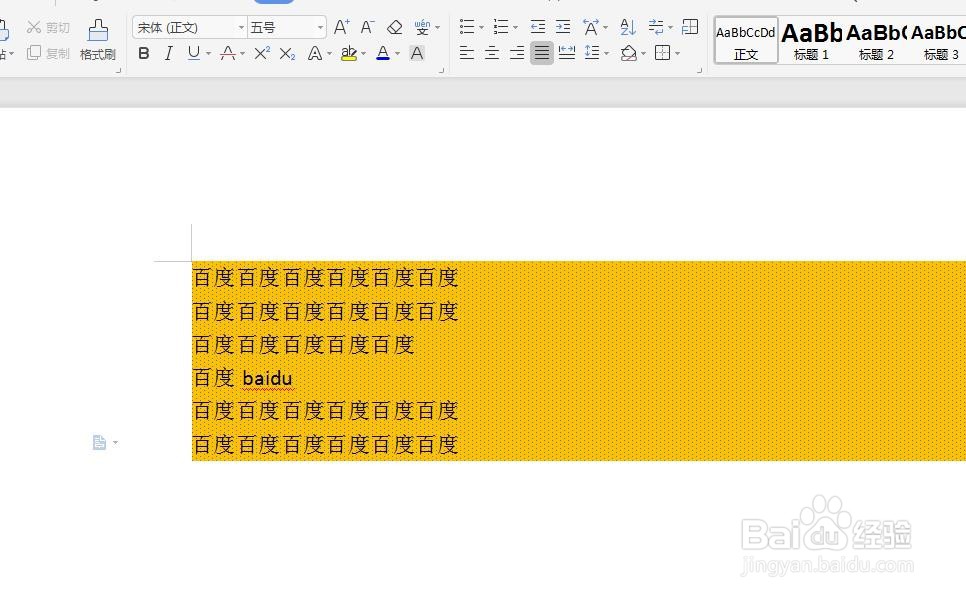Open strikethrough options dropdown arrow
This screenshot has height=598, width=966.
click(x=243, y=54)
